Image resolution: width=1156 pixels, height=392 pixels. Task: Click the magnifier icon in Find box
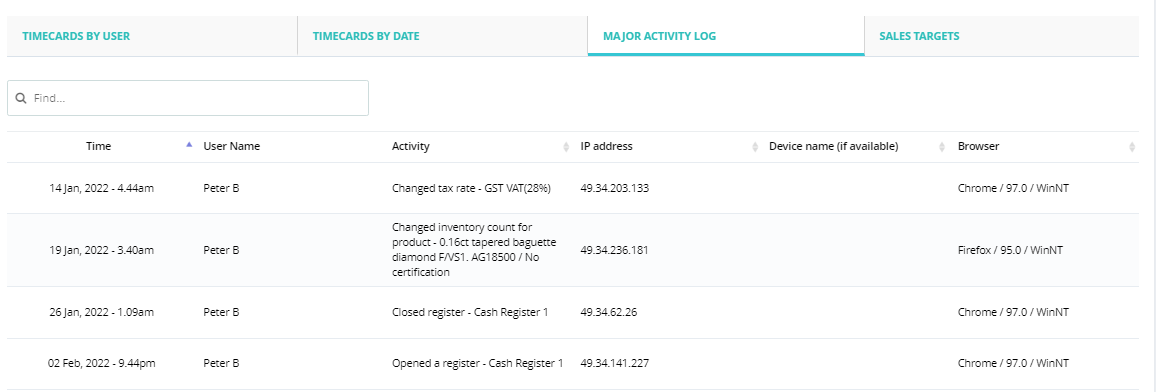click(21, 98)
